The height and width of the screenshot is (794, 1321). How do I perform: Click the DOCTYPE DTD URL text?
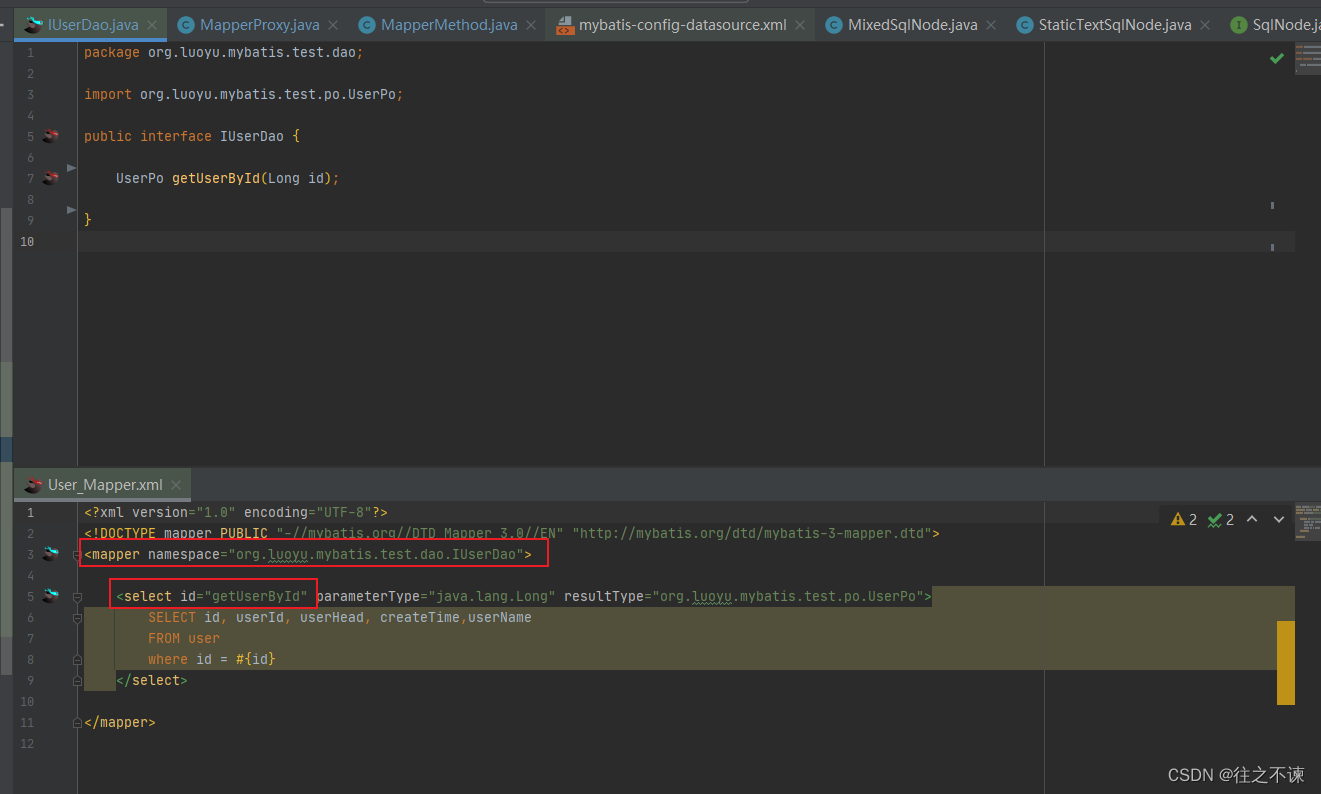tap(752, 533)
